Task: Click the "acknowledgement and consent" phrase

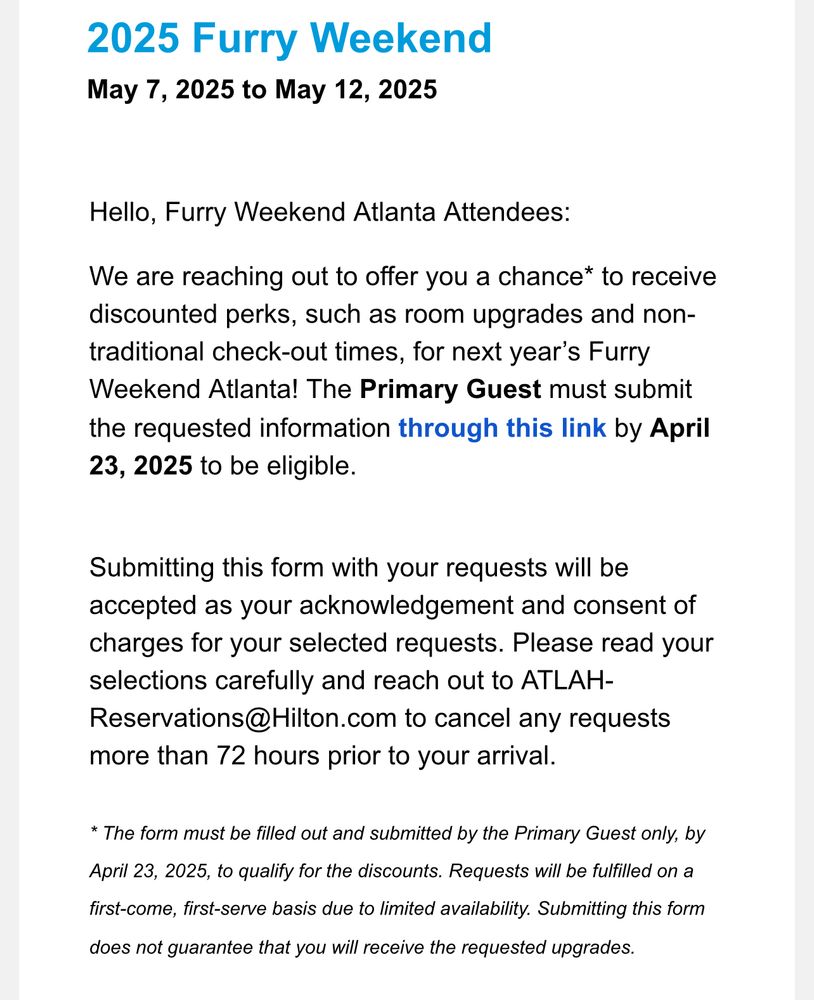Action: tap(489, 605)
